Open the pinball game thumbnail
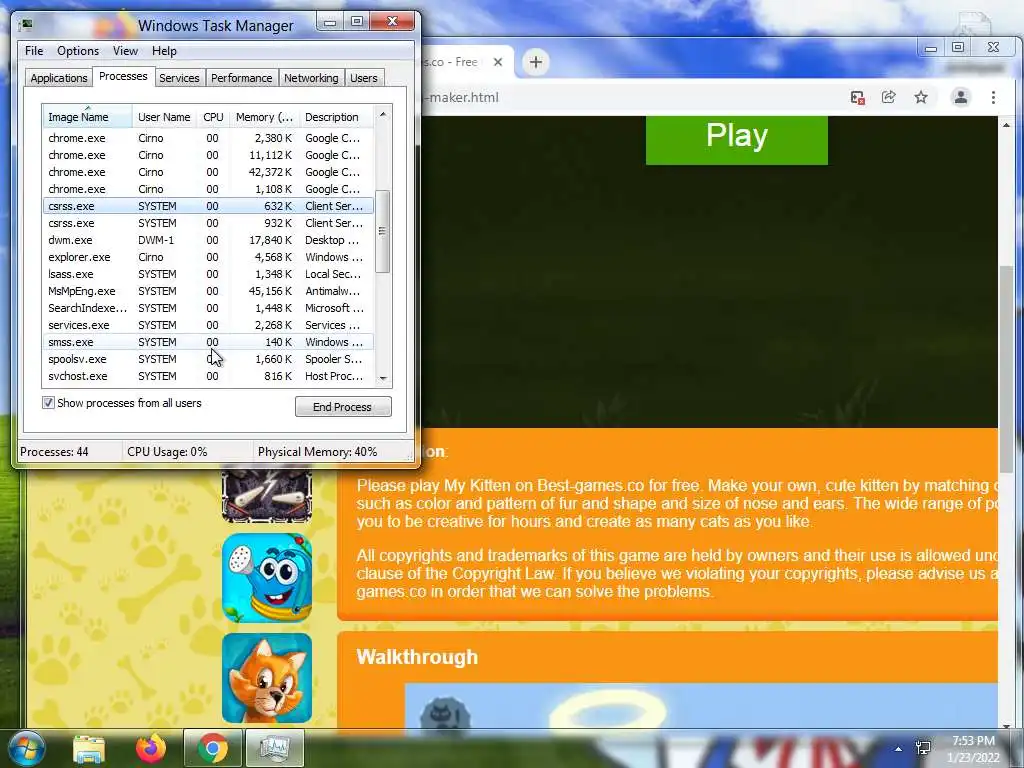1024x768 pixels. [x=266, y=495]
